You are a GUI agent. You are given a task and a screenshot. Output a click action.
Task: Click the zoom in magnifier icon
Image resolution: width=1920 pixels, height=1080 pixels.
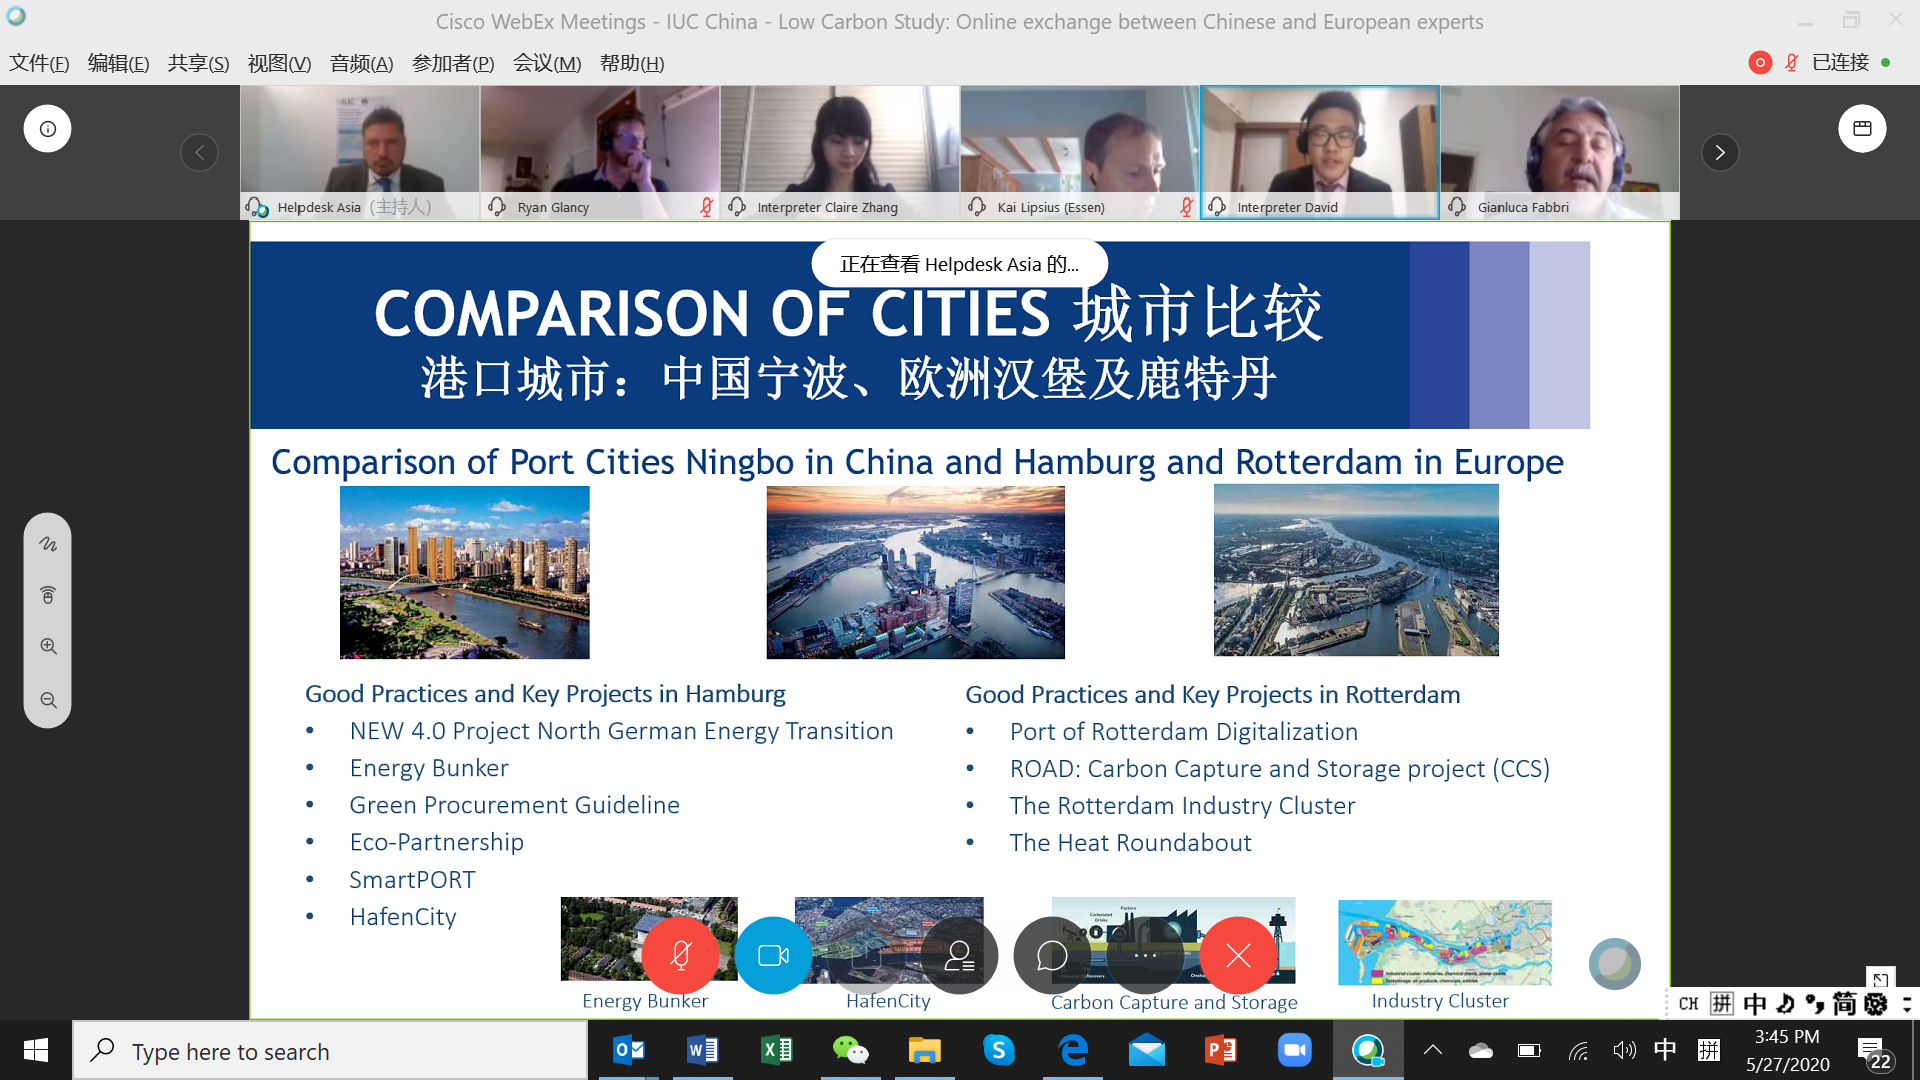[x=48, y=647]
